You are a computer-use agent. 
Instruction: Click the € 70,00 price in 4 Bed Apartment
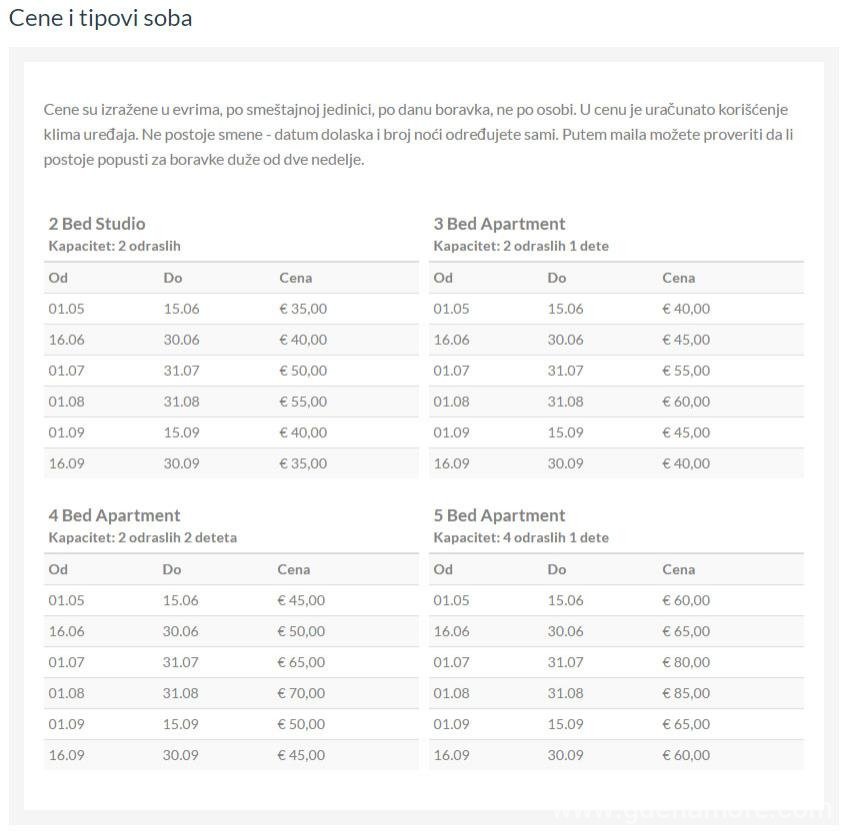tap(300, 693)
